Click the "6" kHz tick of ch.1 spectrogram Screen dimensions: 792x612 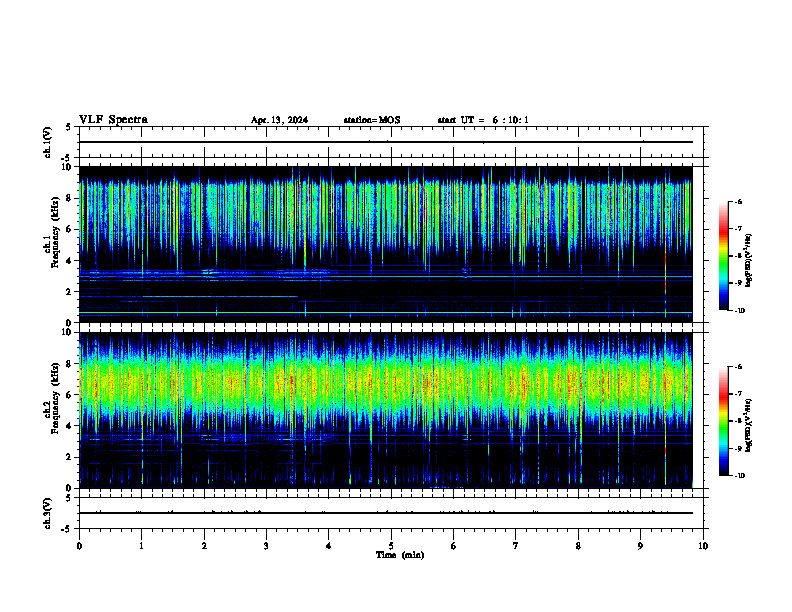pyautogui.click(x=70, y=230)
